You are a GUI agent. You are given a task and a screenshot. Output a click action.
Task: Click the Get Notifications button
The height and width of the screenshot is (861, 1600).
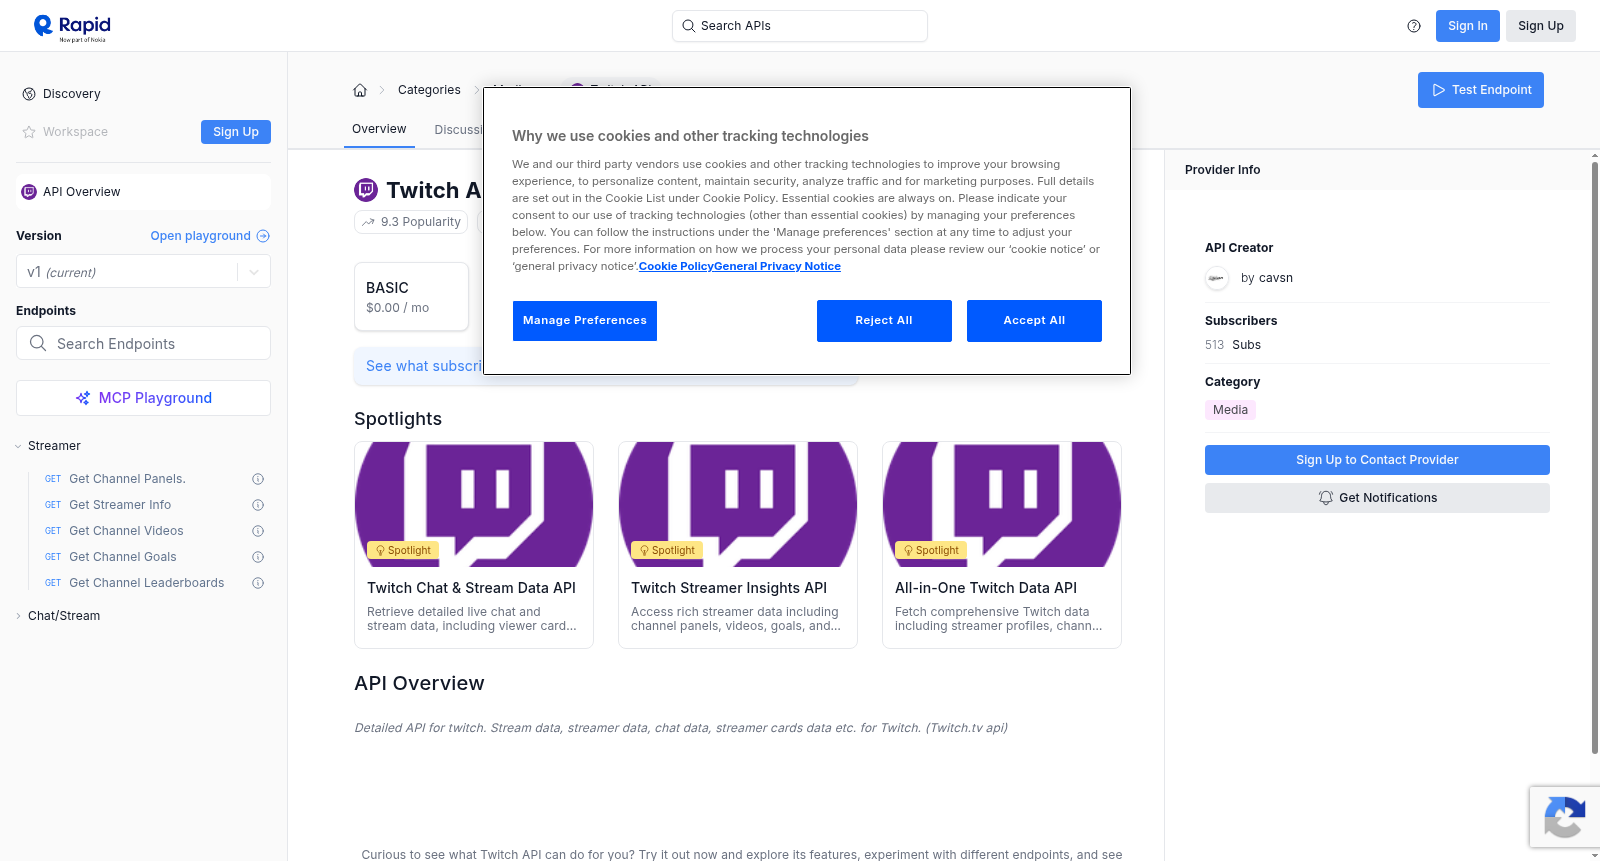click(x=1377, y=498)
